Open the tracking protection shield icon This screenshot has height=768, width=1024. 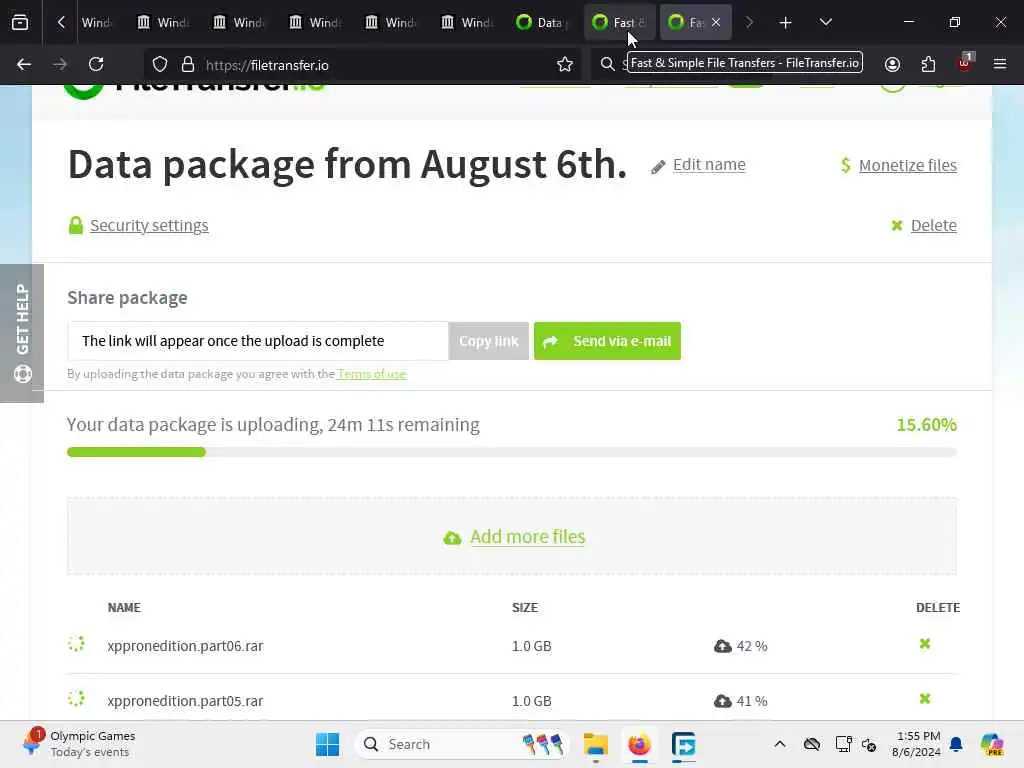tap(160, 64)
